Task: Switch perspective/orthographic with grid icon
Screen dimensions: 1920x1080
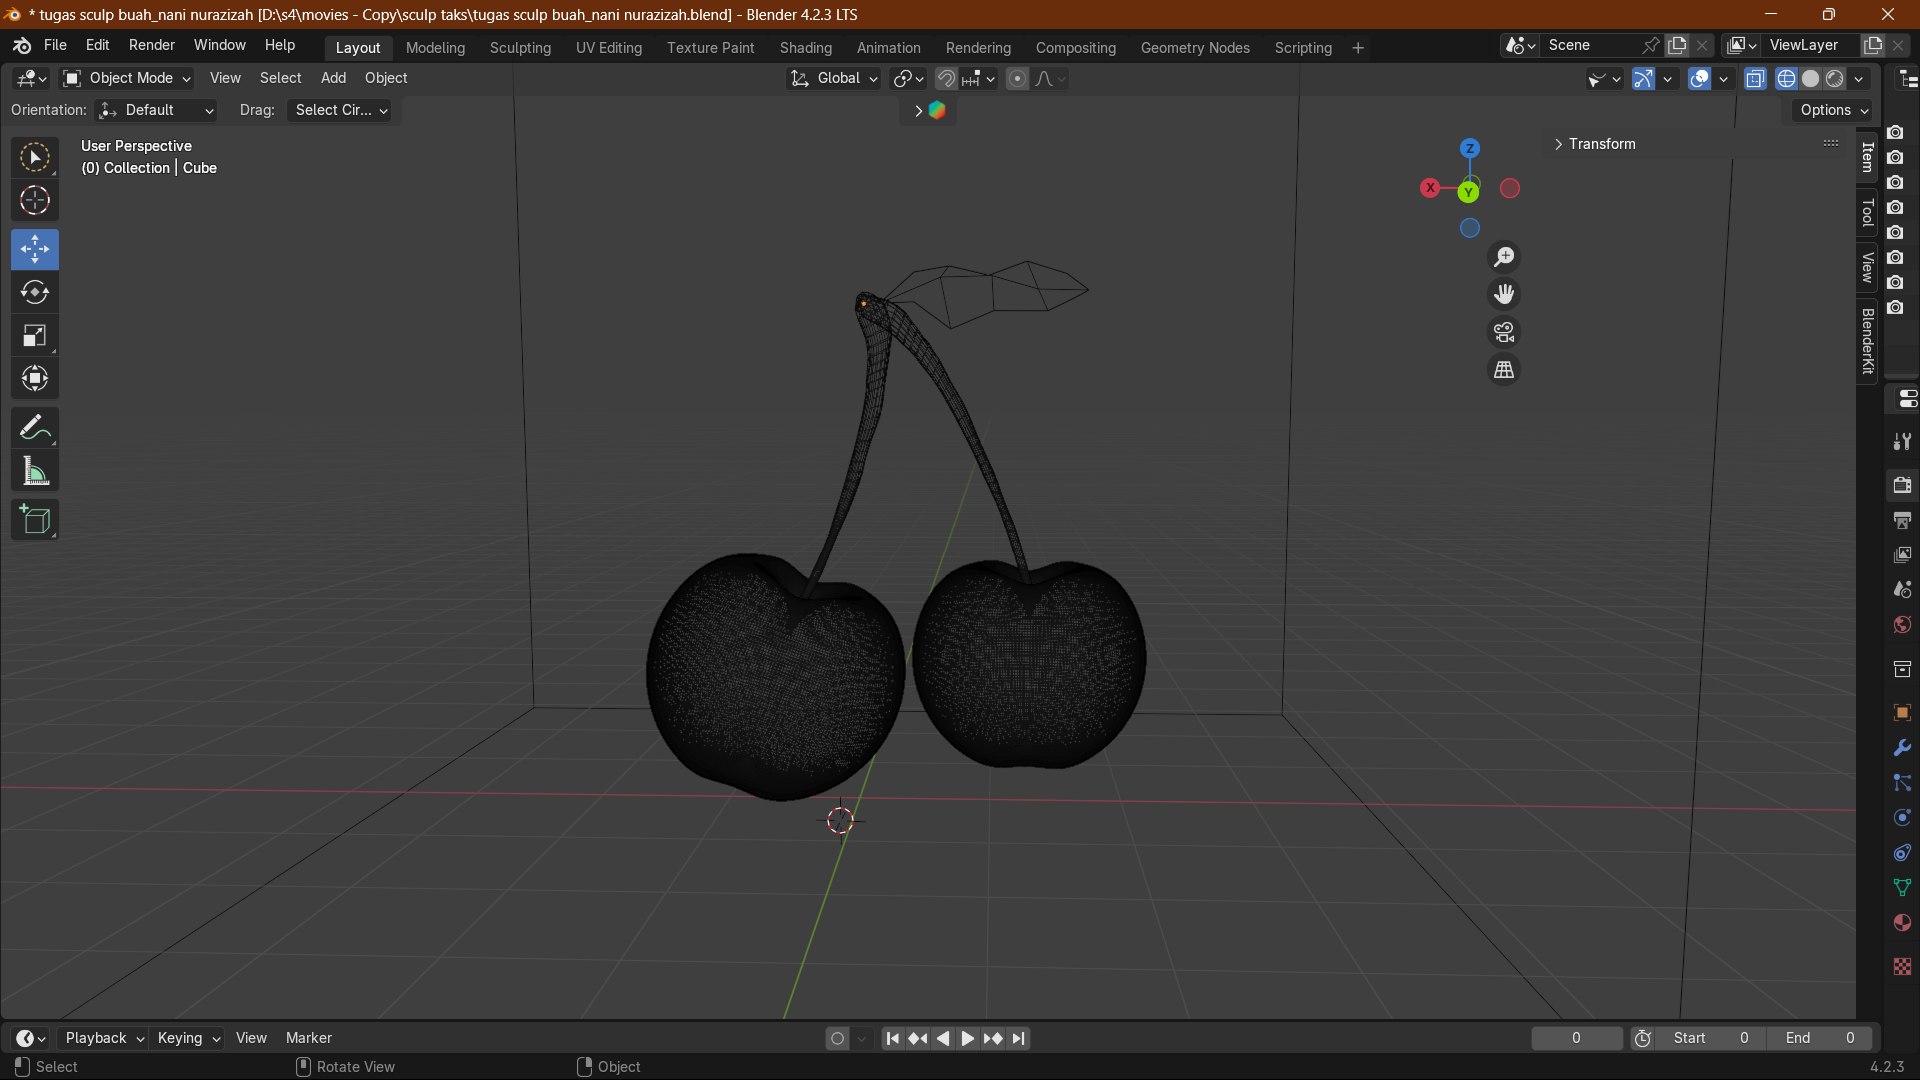Action: point(1504,370)
